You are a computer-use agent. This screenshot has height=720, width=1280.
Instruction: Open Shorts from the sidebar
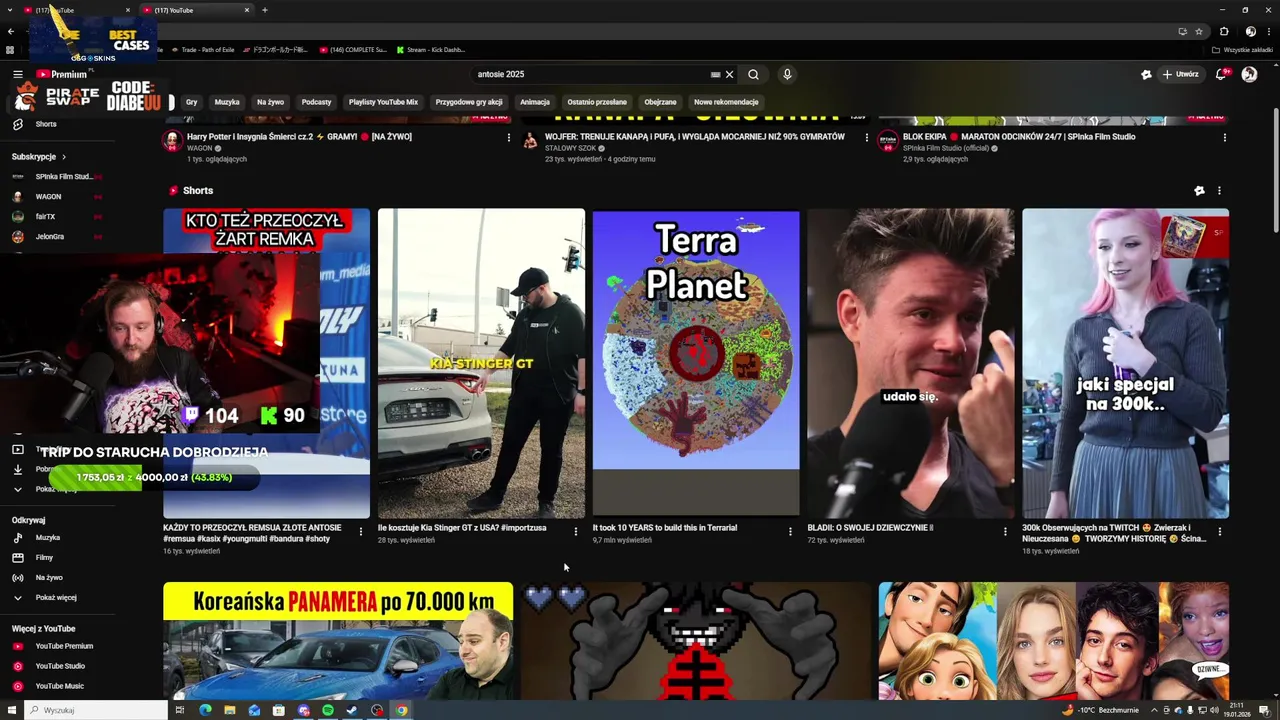pos(45,124)
